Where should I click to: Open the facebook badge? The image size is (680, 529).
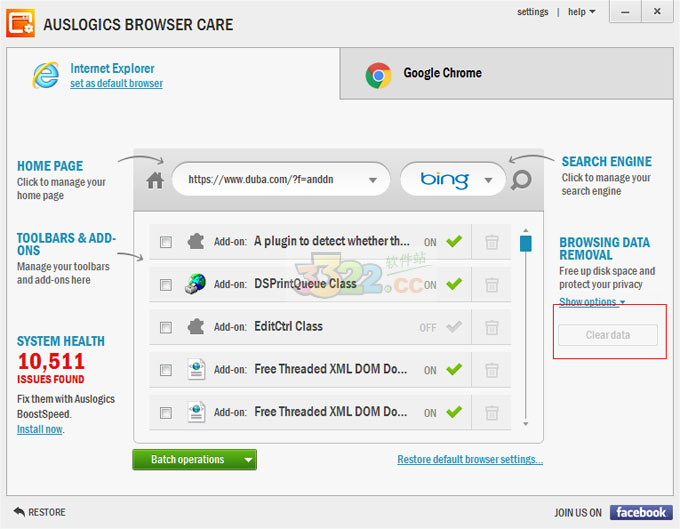(641, 512)
